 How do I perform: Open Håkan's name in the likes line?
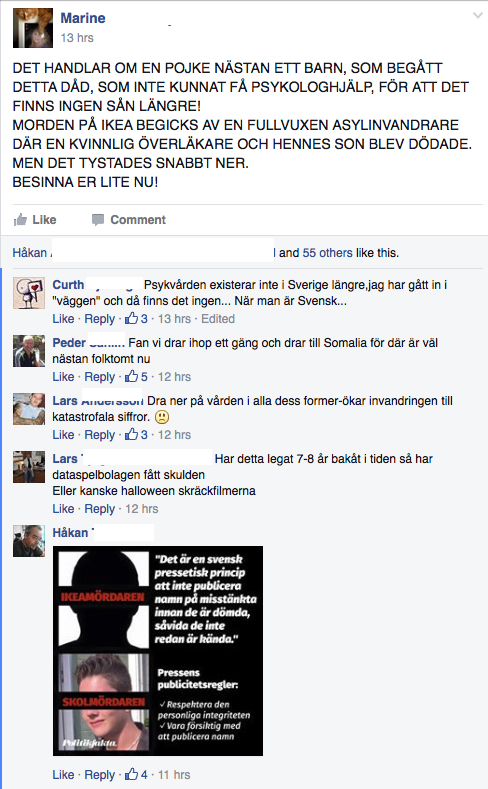coord(30,253)
